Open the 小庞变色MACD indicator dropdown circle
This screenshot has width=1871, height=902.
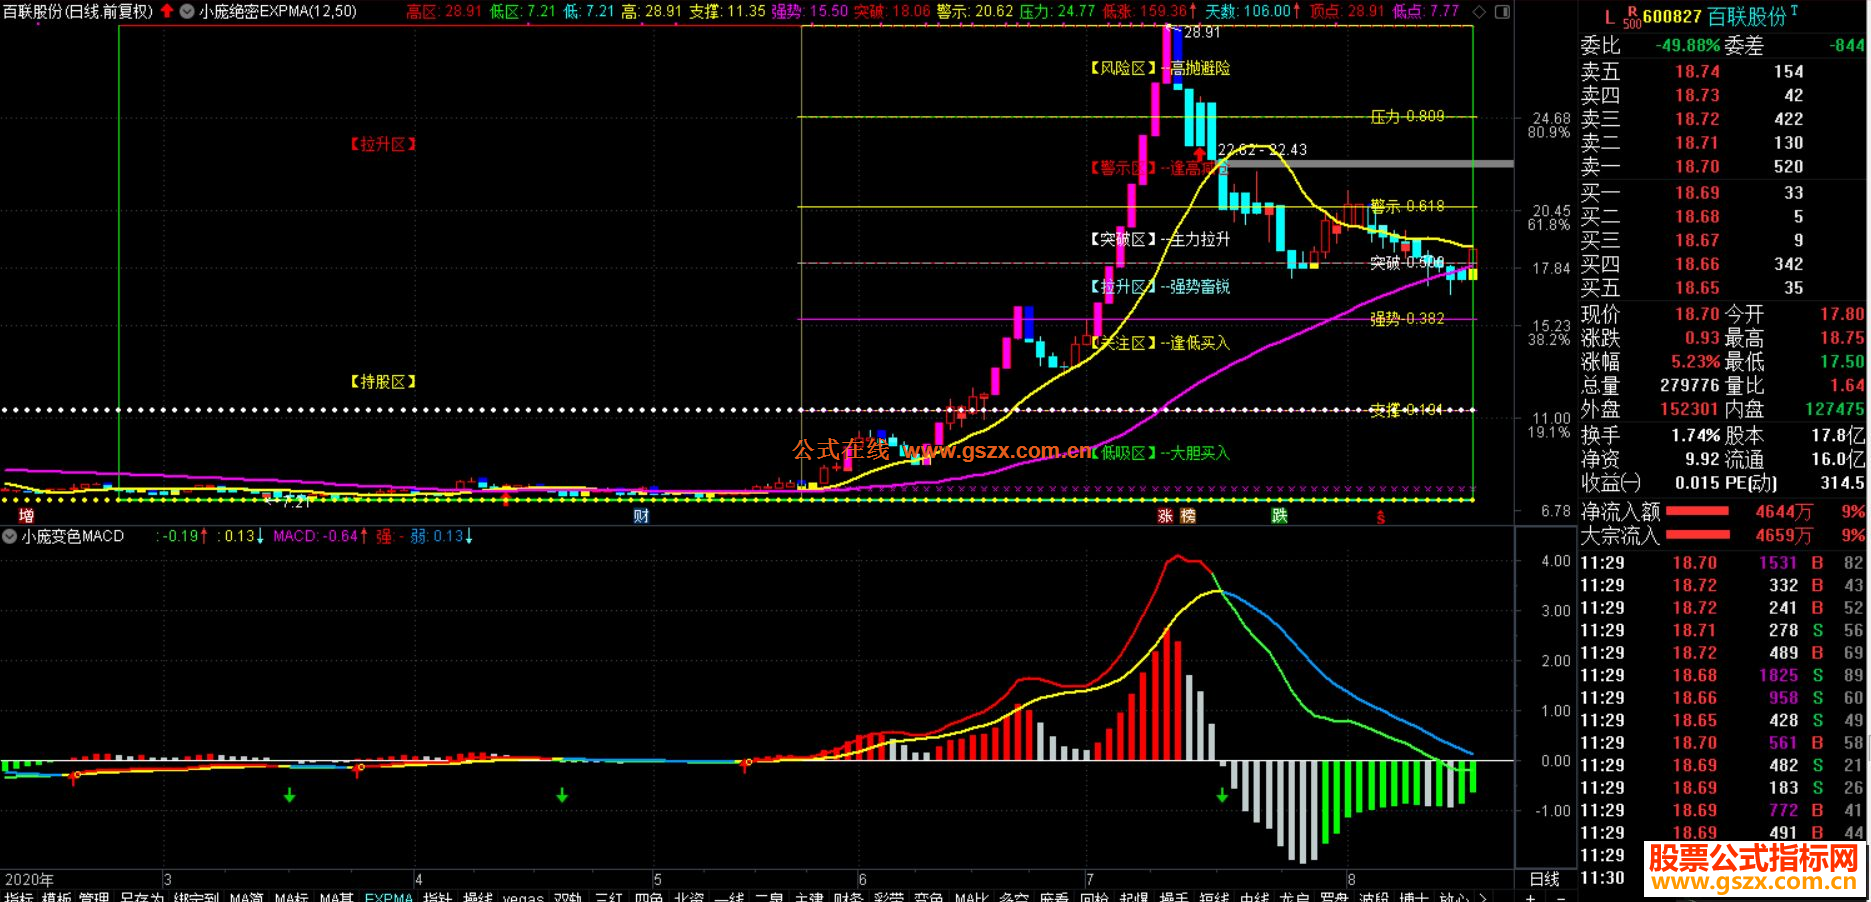(10, 536)
